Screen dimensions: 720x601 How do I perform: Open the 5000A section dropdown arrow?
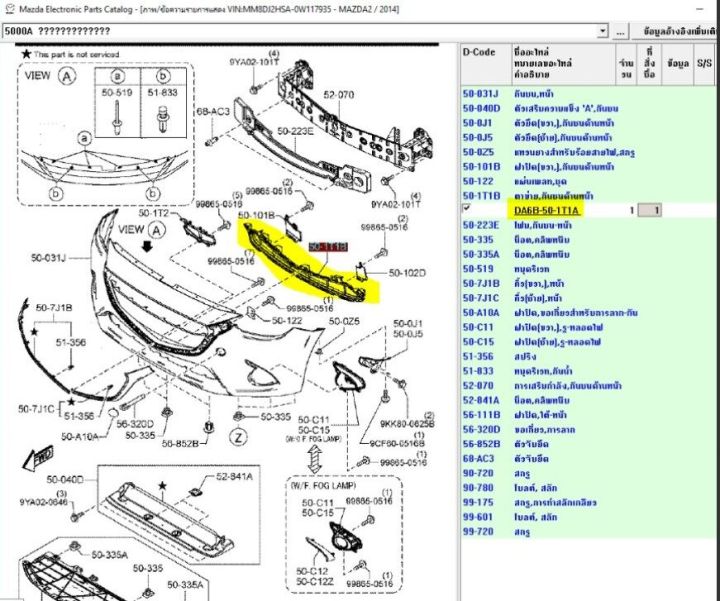601,31
